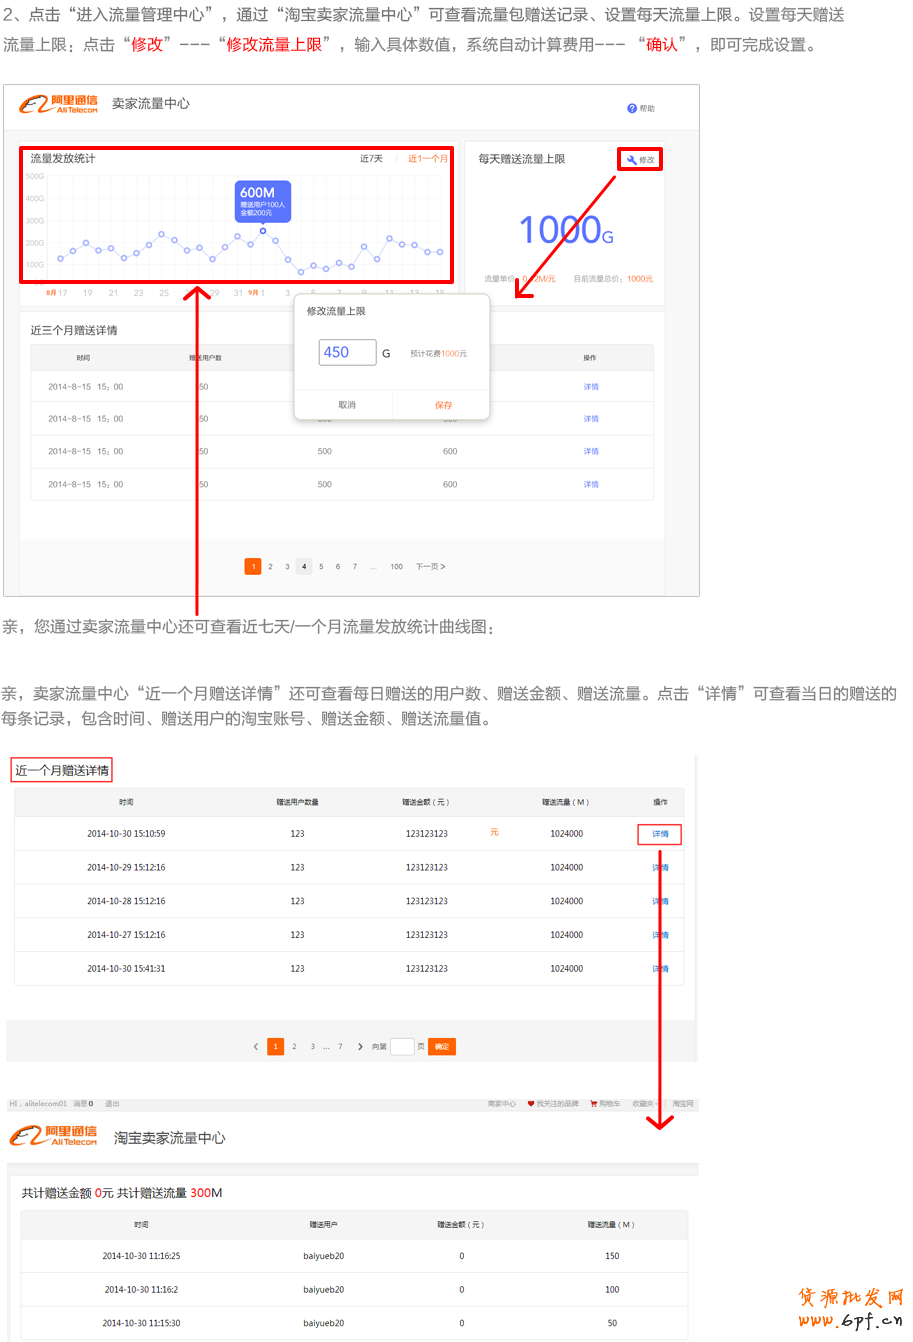Click the traffic limit input showing 450
Image resolution: width=913 pixels, height=1342 pixels.
[347, 352]
